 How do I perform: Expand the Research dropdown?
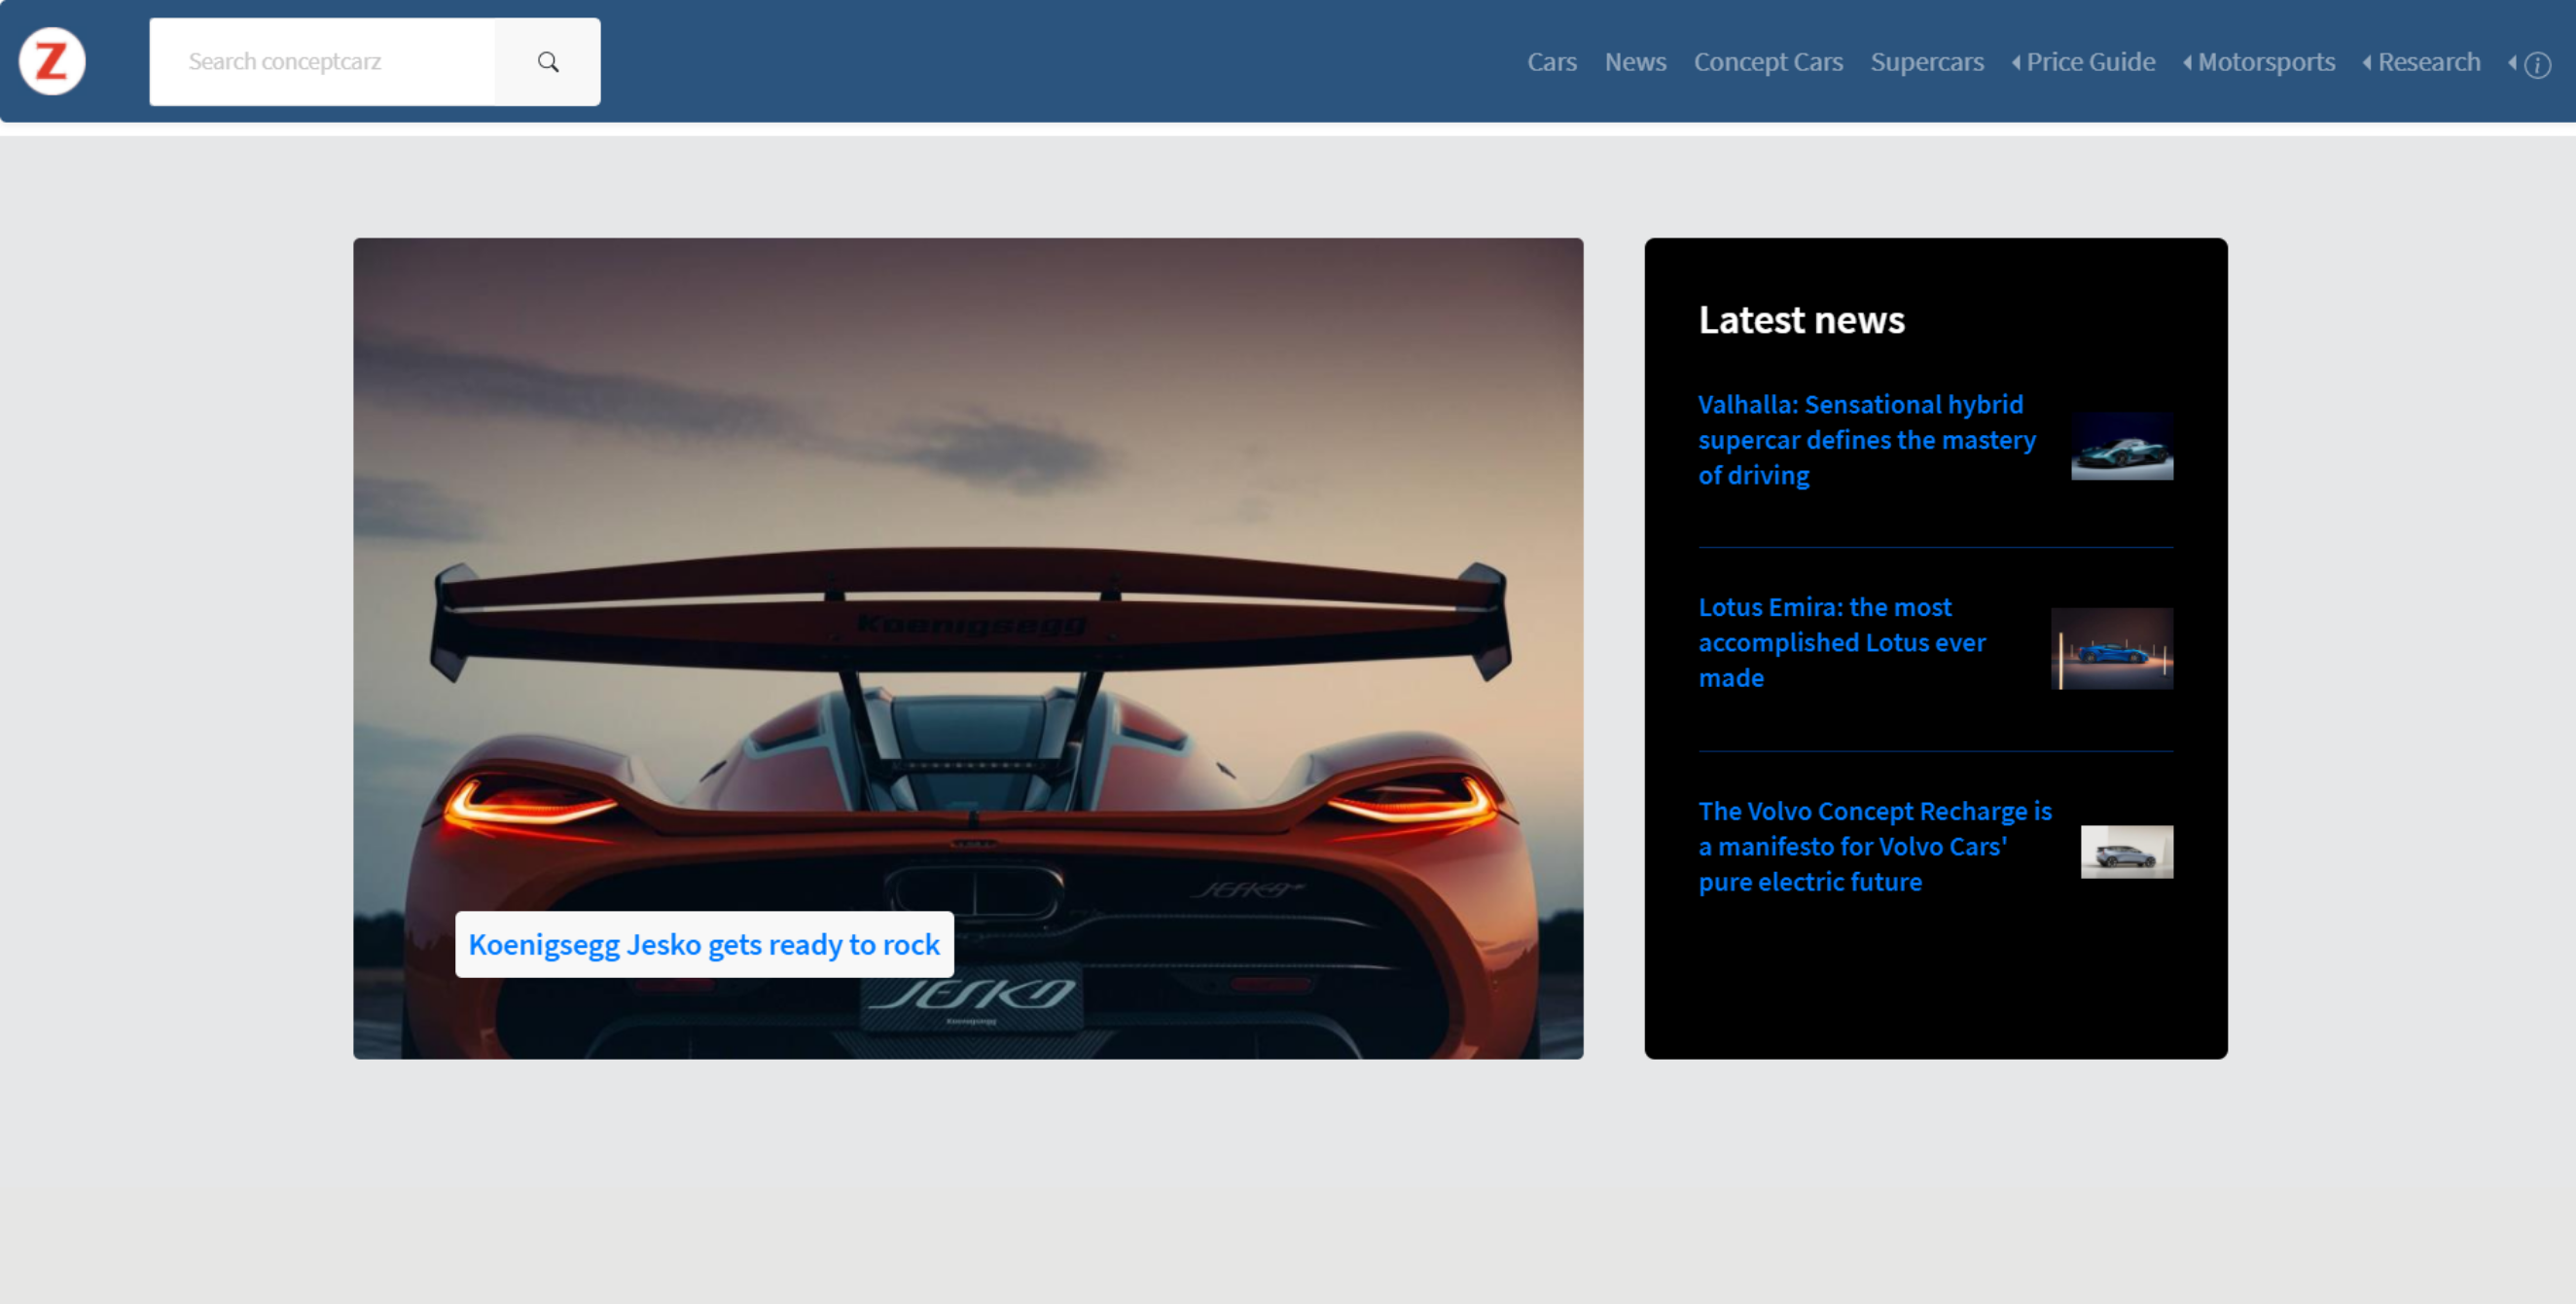[x=2421, y=62]
